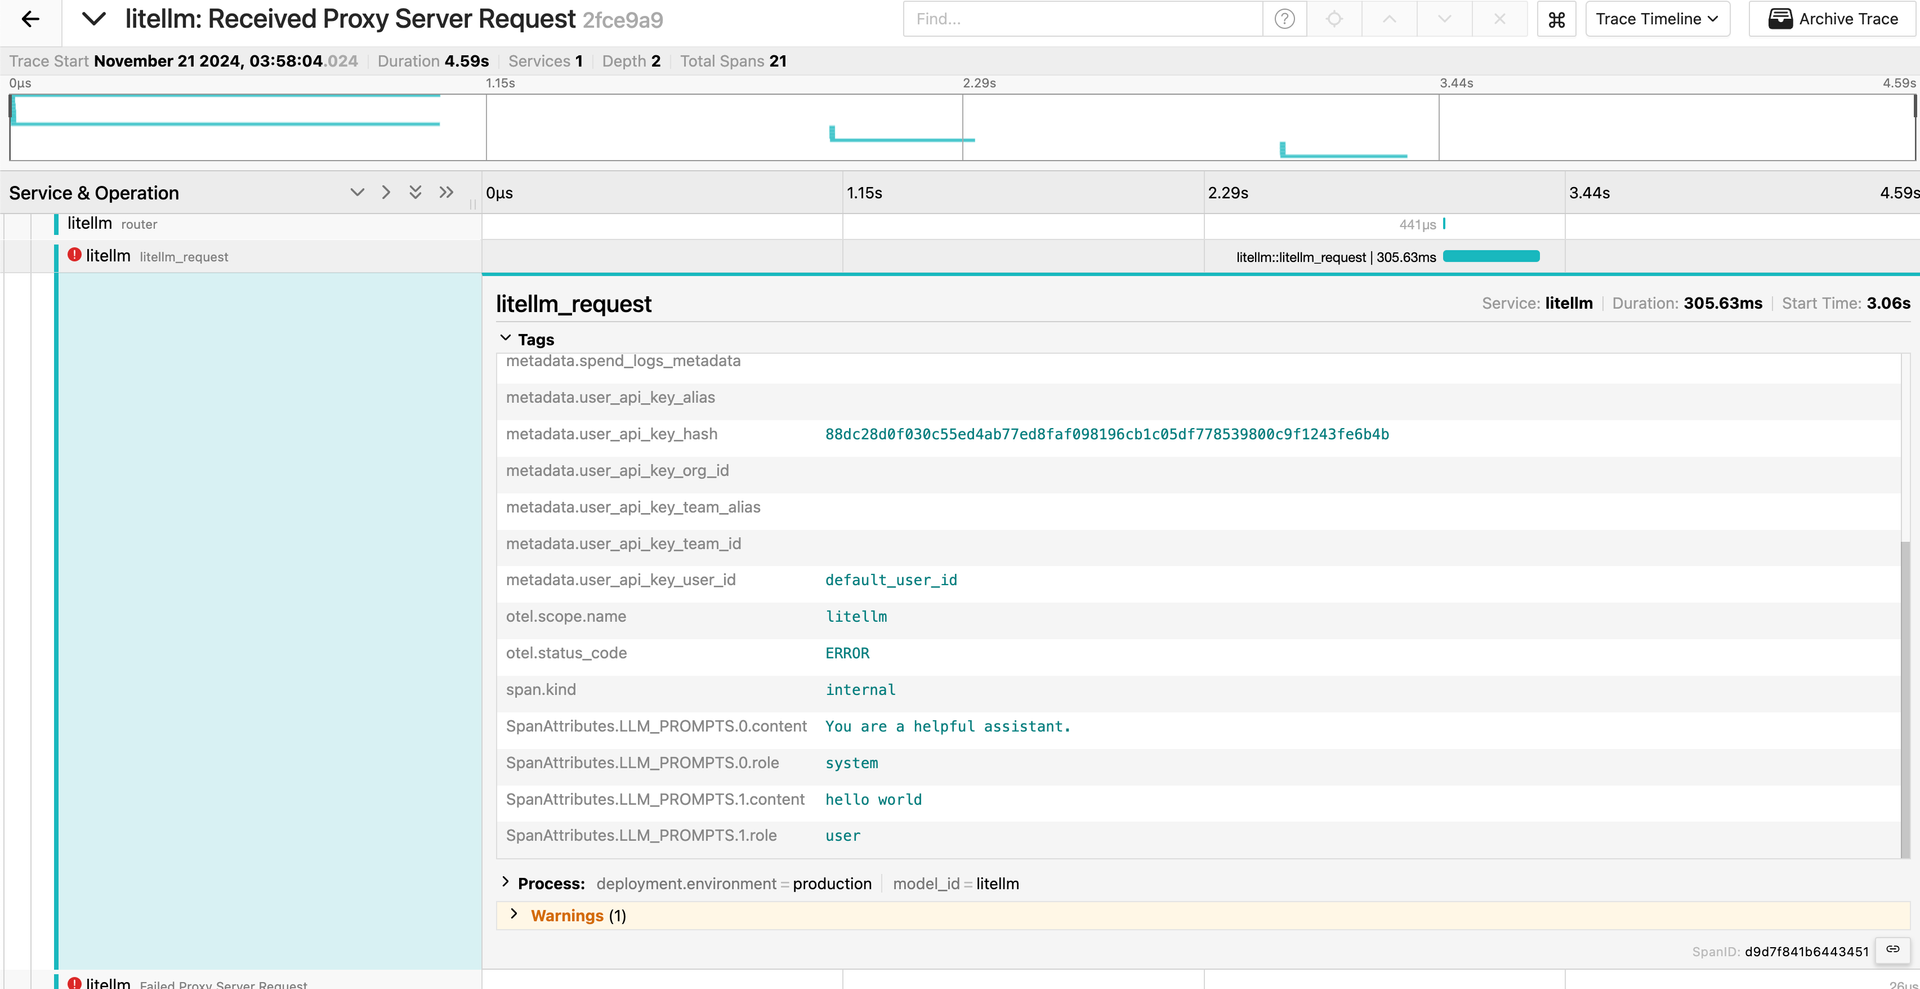Copy the SpanID using the link icon
Screen dimensions: 1920x989
1891,950
